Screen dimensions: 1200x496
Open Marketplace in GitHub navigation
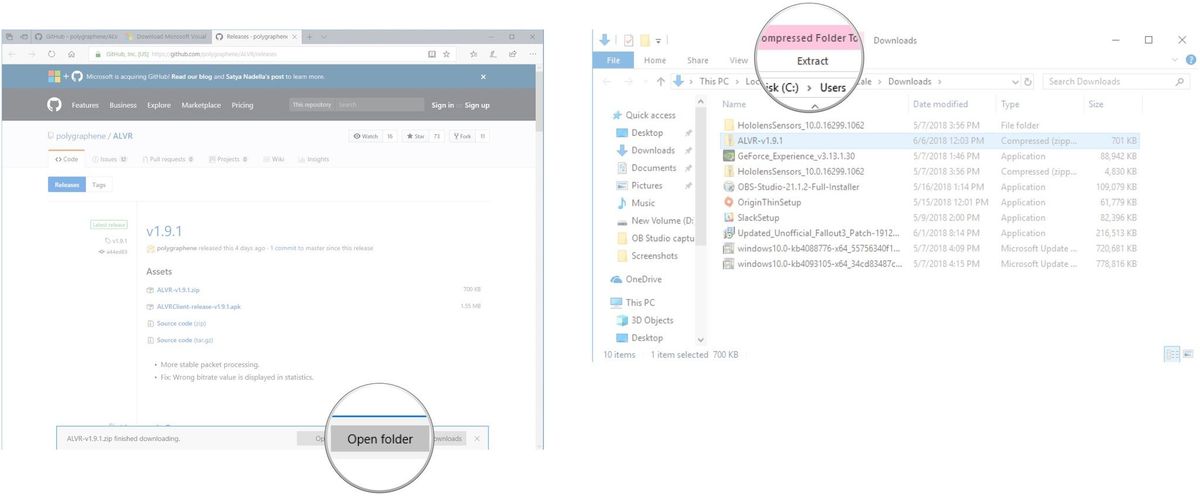click(201, 105)
